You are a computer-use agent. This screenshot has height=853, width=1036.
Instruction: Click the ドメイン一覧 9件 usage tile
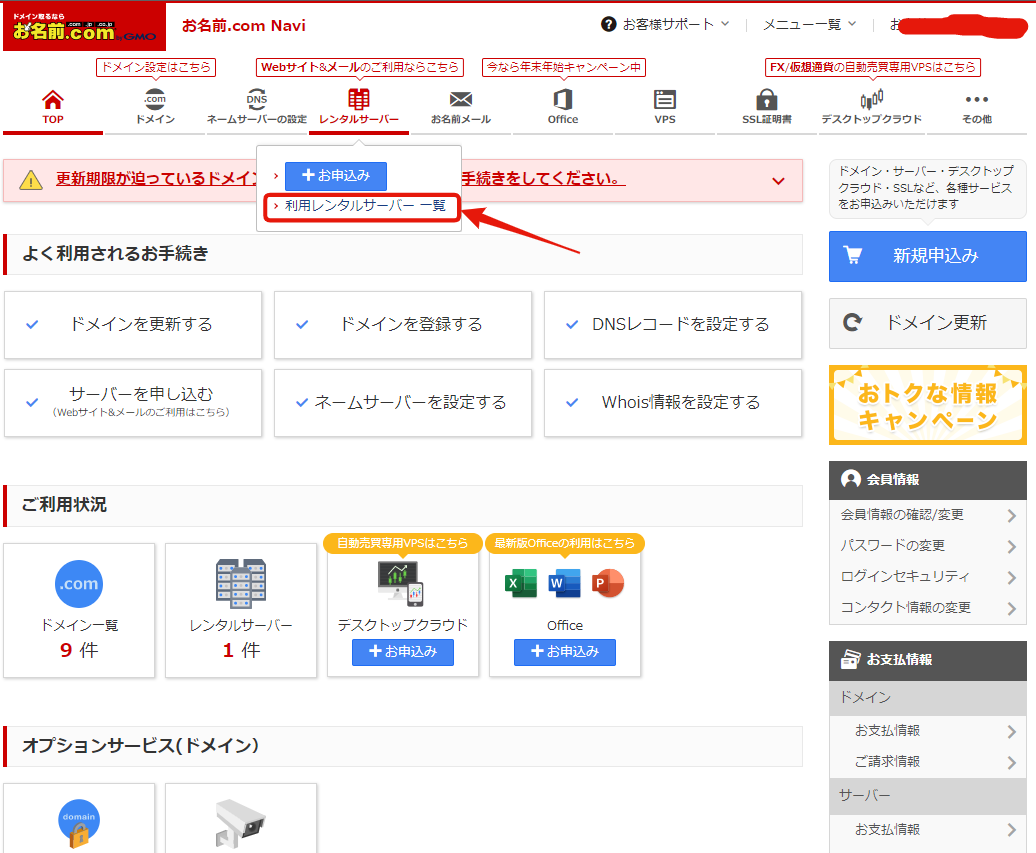coord(79,610)
